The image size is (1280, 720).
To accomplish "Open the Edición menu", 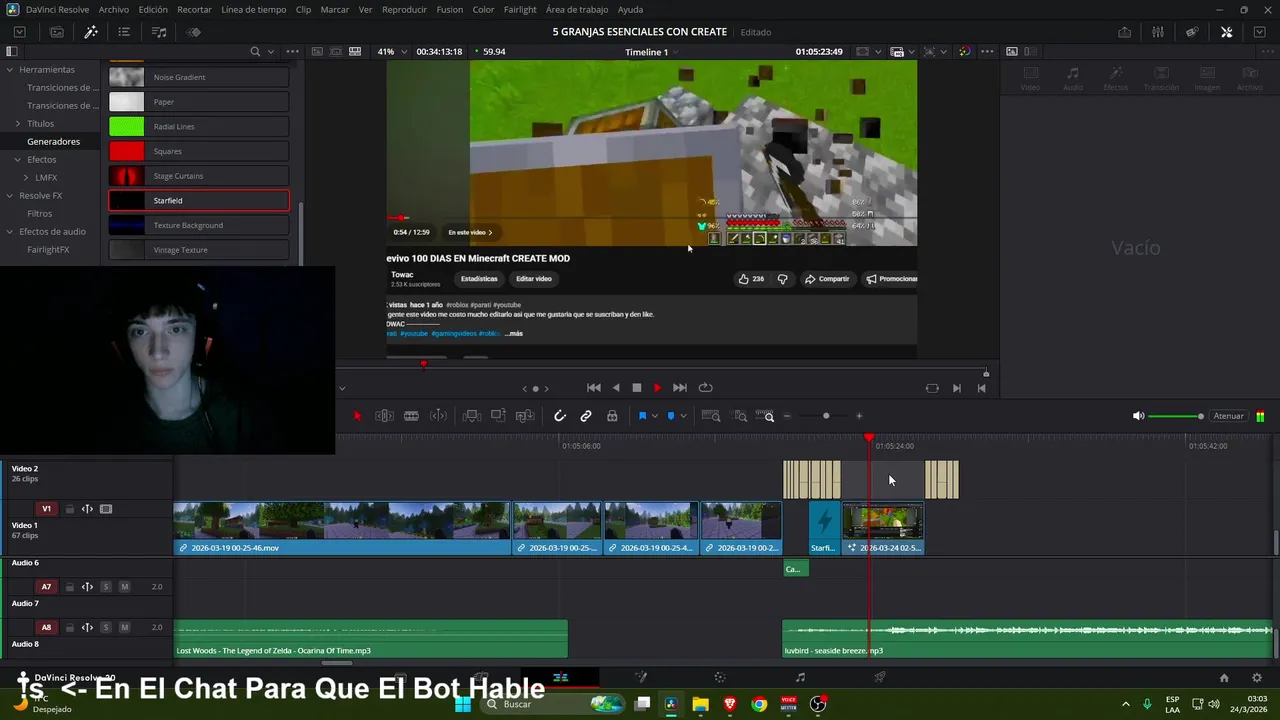I will point(153,9).
